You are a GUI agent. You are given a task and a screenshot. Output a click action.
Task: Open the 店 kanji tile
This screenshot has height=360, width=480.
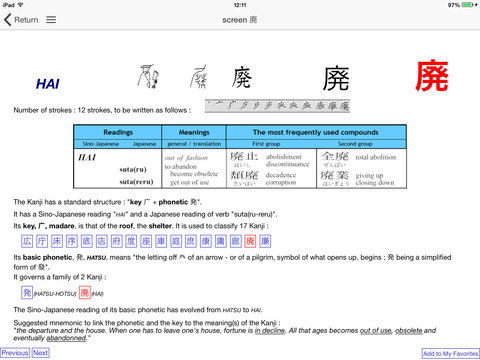(101, 241)
